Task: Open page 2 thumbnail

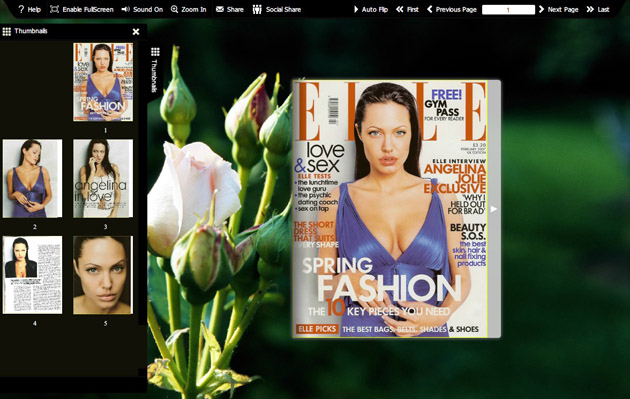Action: click(x=33, y=178)
